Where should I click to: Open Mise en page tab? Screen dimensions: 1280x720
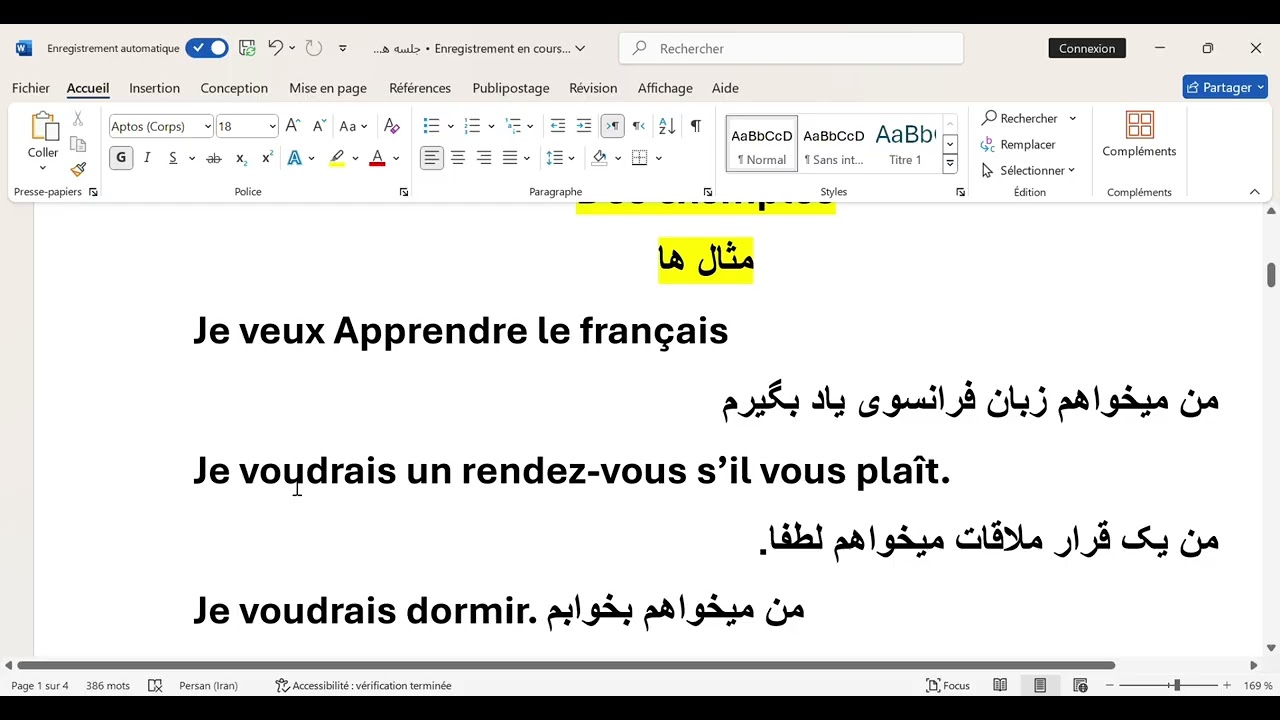pos(328,88)
